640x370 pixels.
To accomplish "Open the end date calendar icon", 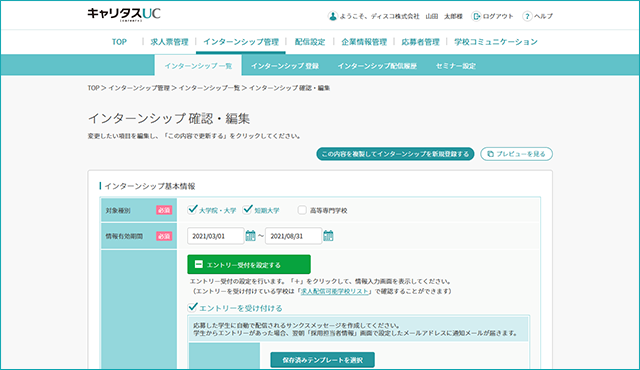I will pos(328,235).
